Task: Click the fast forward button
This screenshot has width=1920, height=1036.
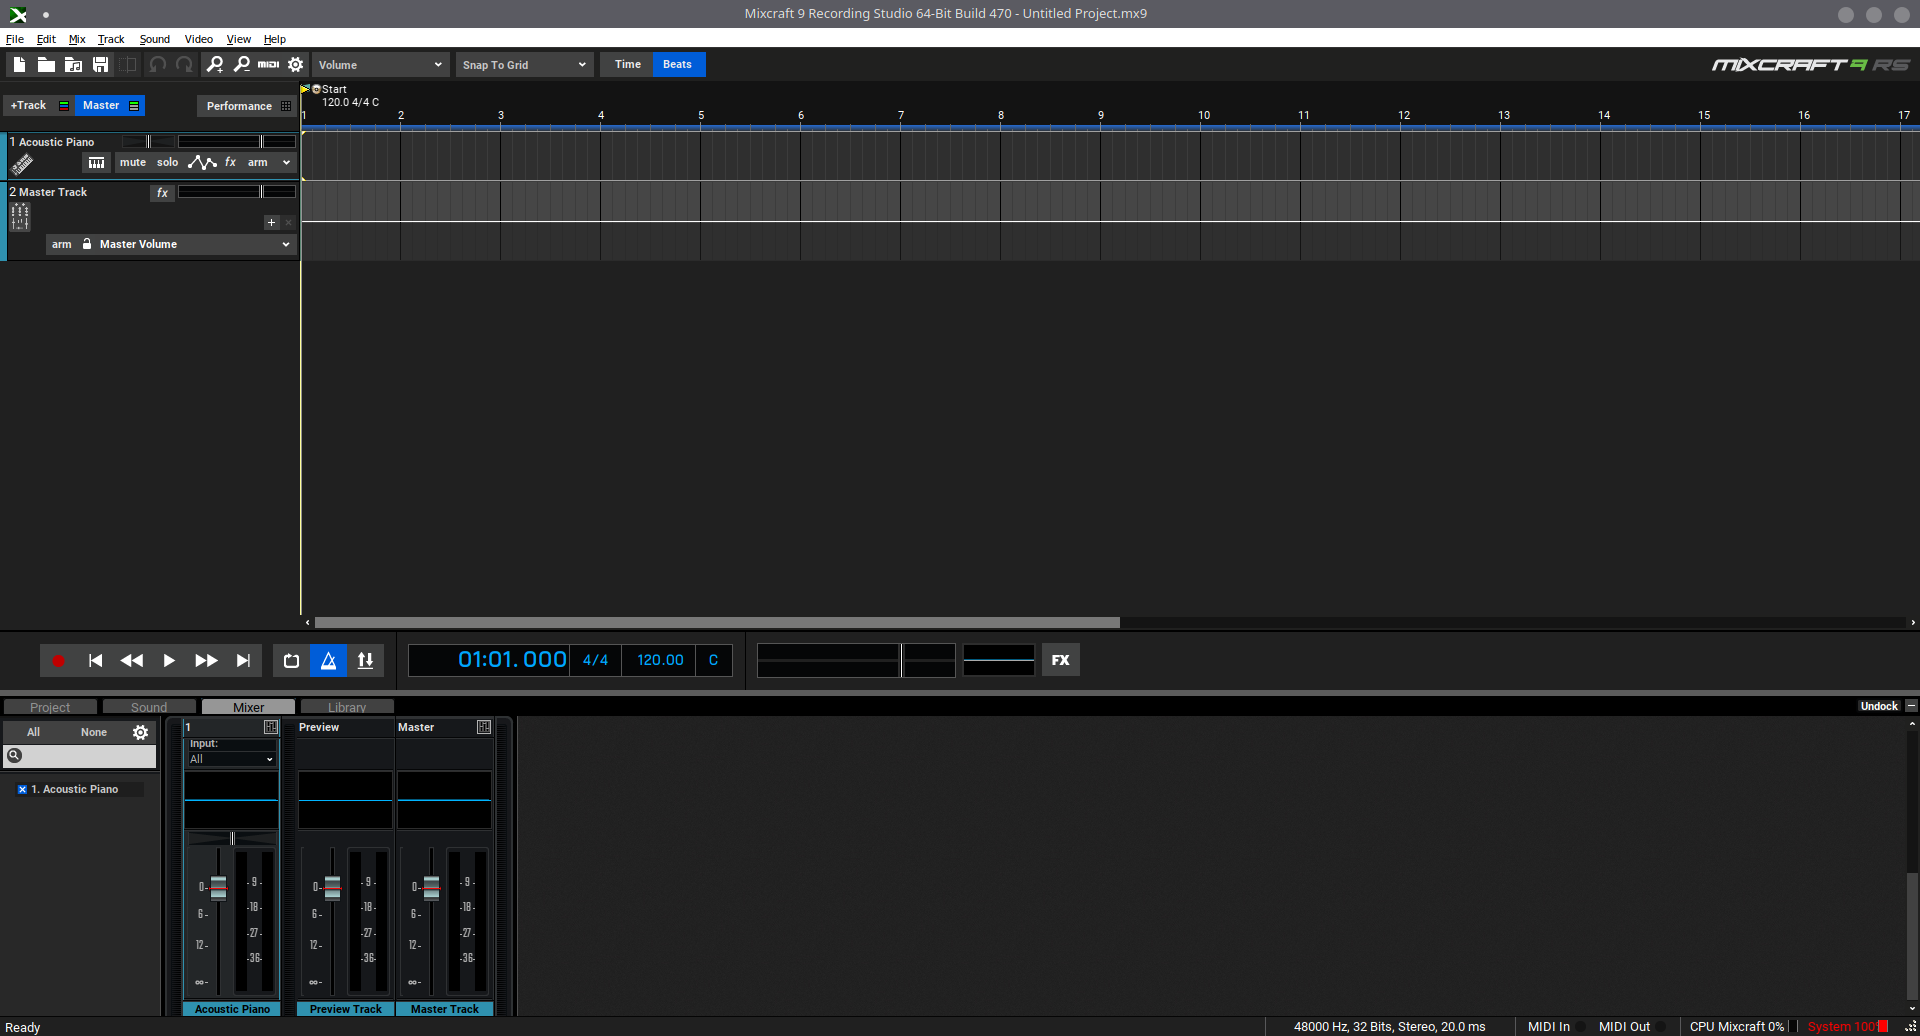Action: coord(206,660)
